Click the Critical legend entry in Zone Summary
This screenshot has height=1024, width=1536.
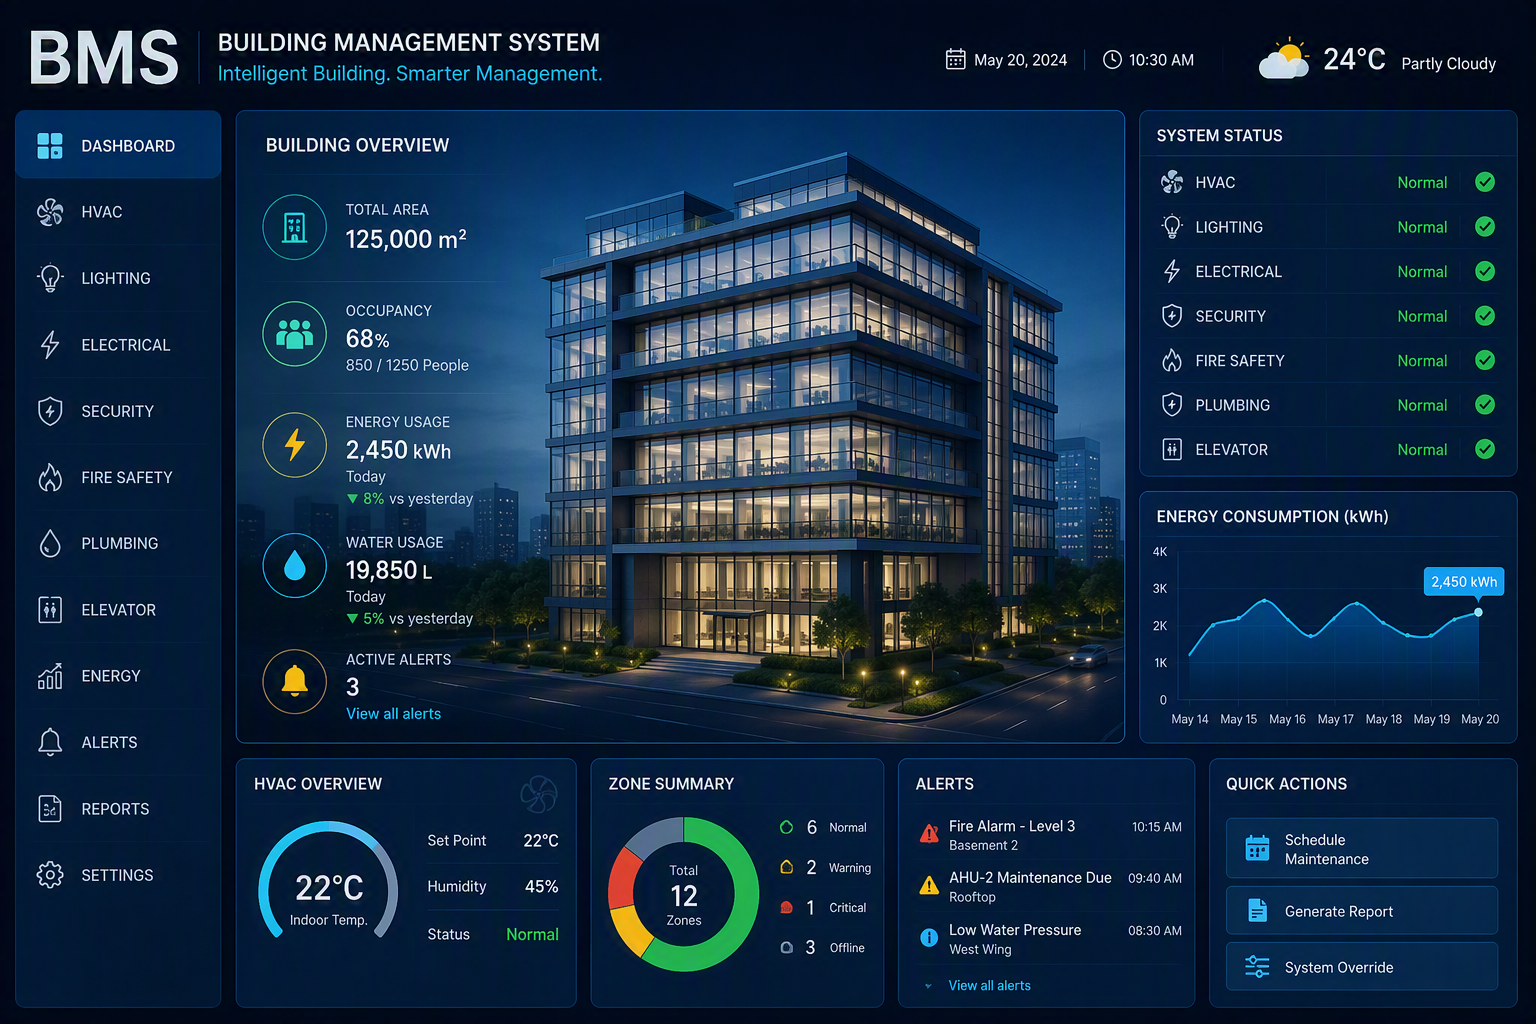click(x=824, y=908)
